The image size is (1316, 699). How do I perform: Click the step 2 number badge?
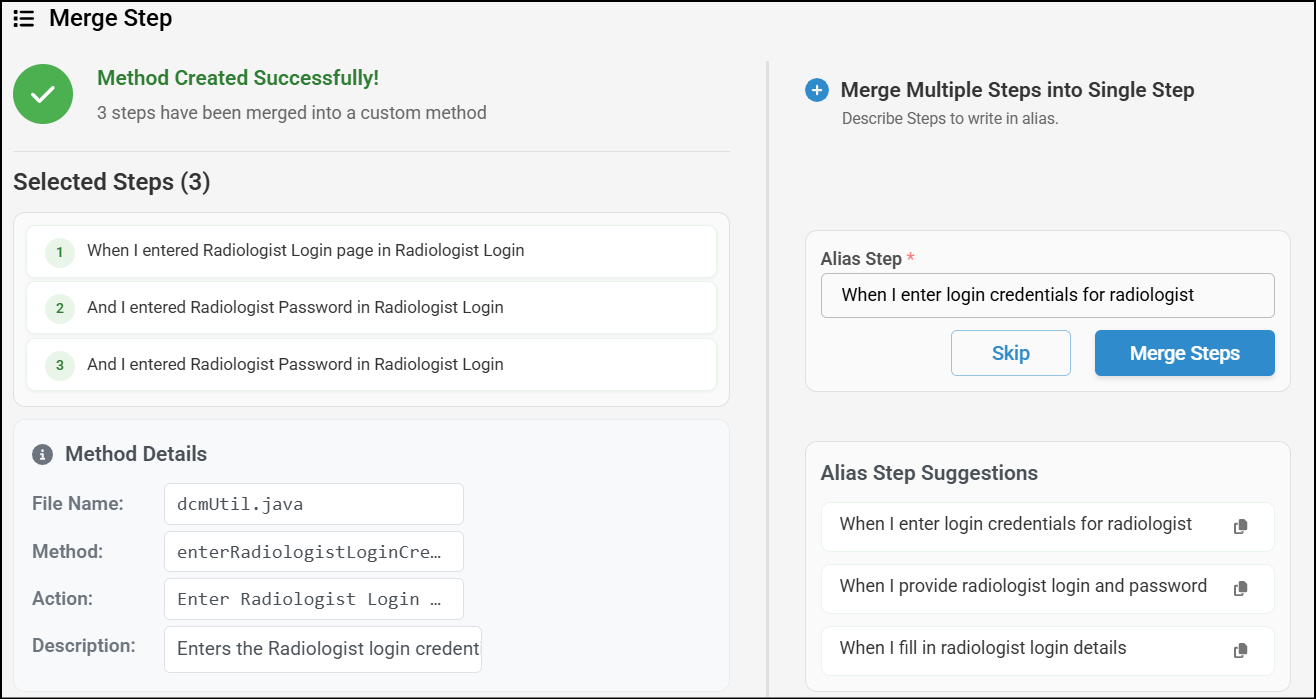60,309
